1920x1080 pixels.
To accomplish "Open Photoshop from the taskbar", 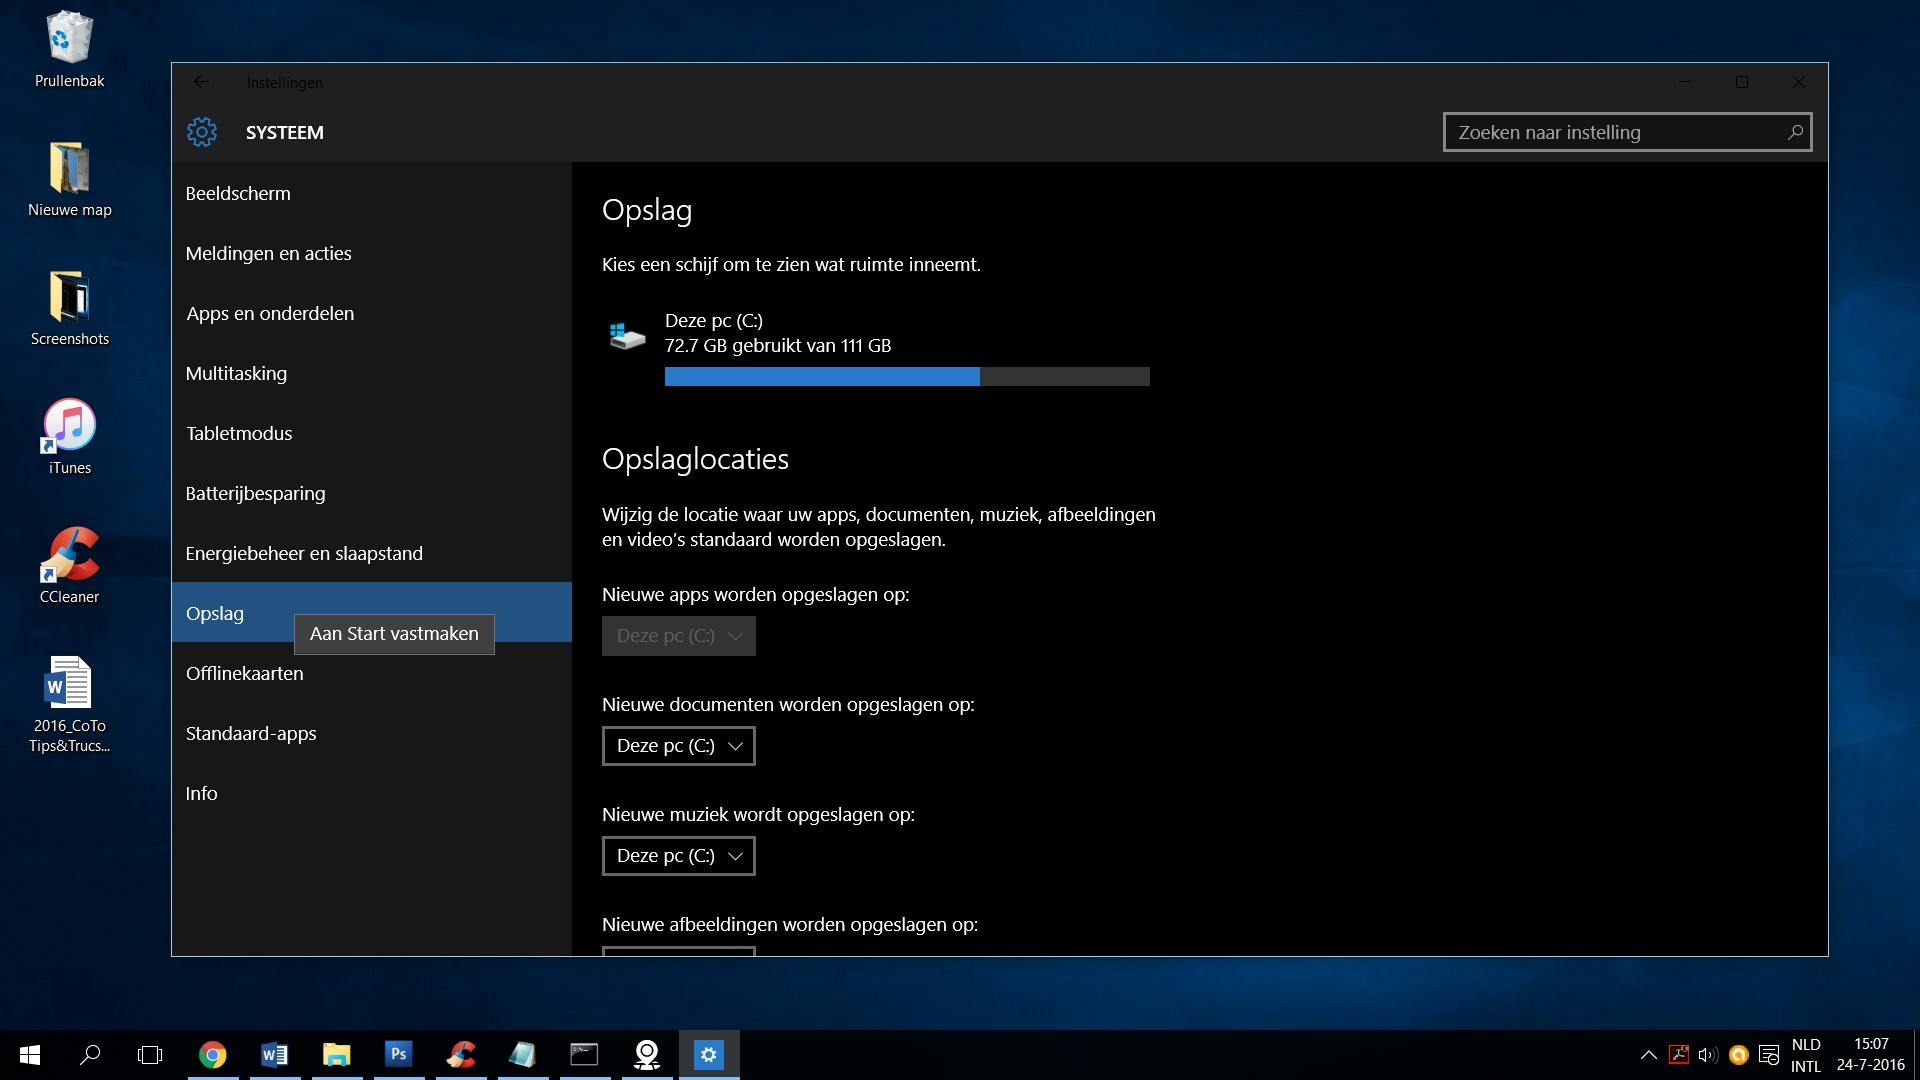I will (398, 1054).
